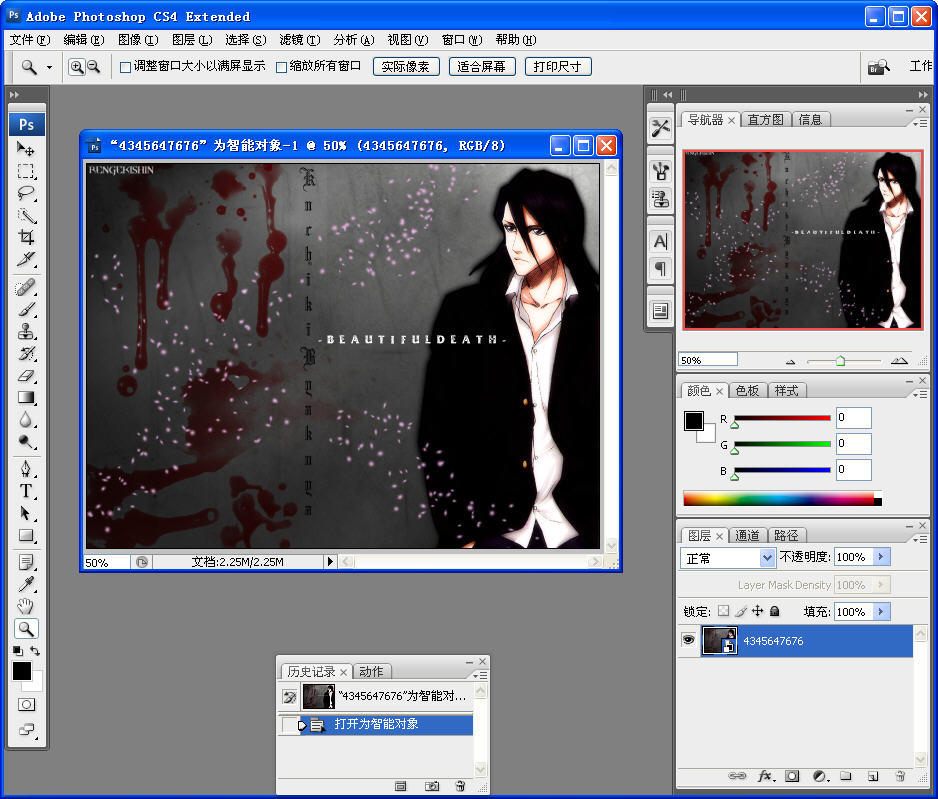Image resolution: width=938 pixels, height=799 pixels.
Task: Click the 打印尺寸 button
Action: (x=558, y=66)
